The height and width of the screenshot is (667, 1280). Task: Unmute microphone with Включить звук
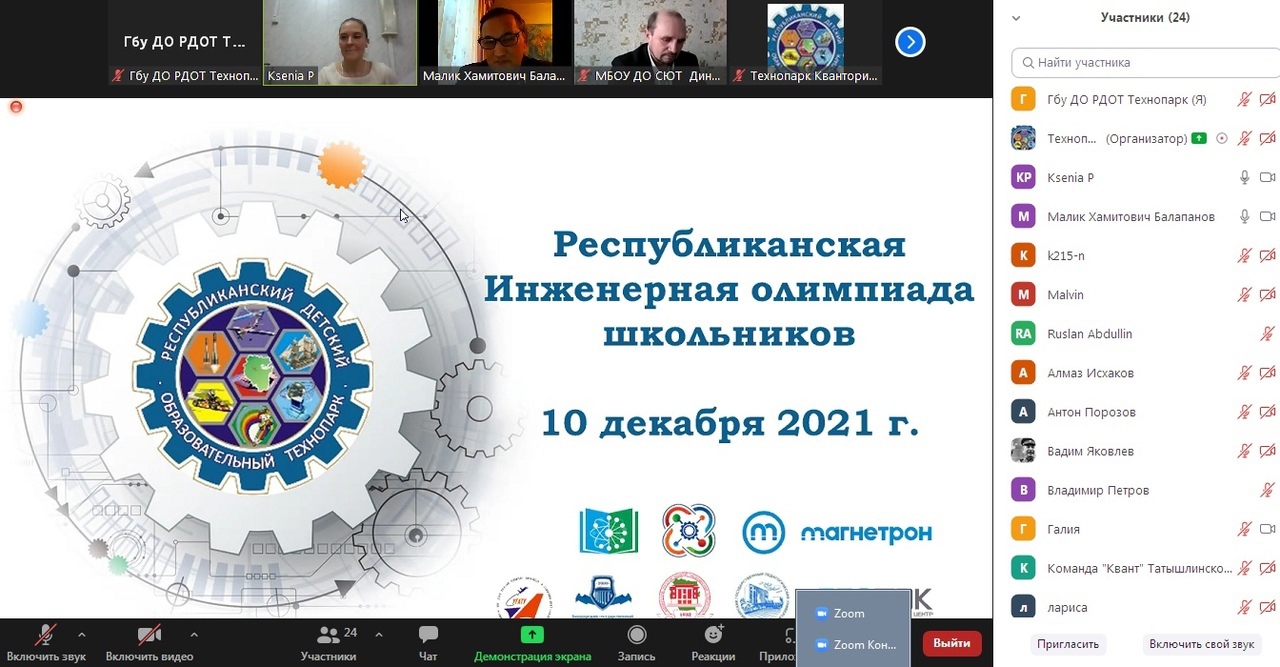(x=46, y=635)
